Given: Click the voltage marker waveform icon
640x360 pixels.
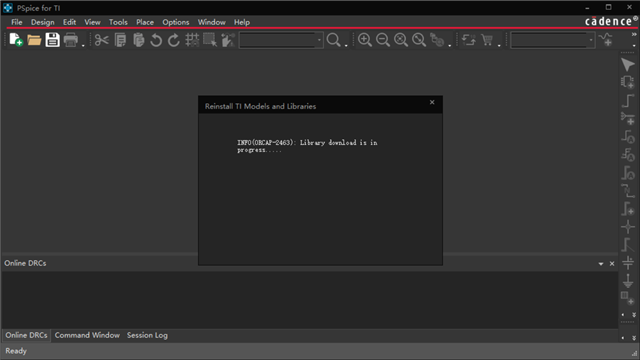Looking at the screenshot, I should coord(606,40).
